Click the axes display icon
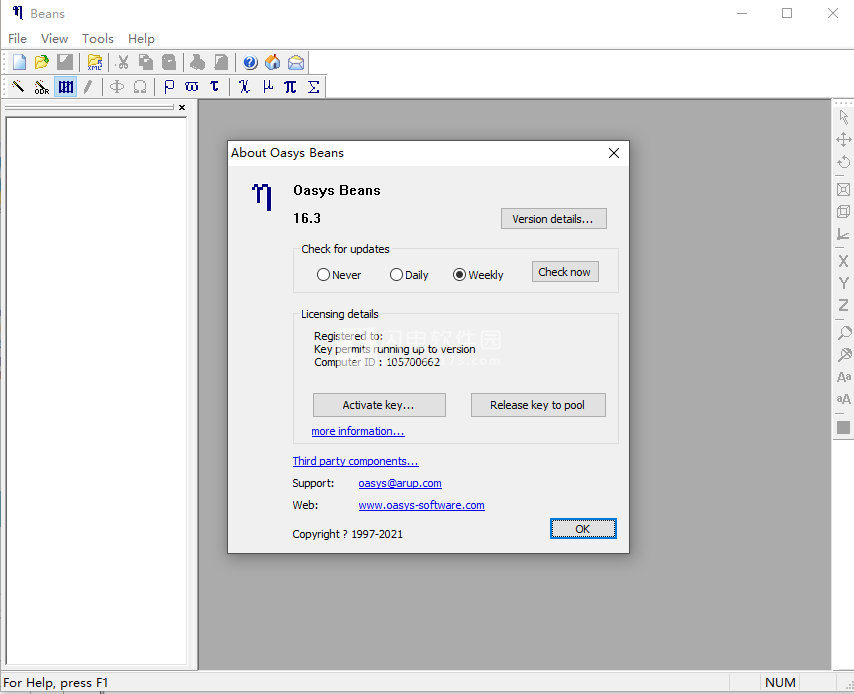This screenshot has width=854, height=694. pos(843,234)
